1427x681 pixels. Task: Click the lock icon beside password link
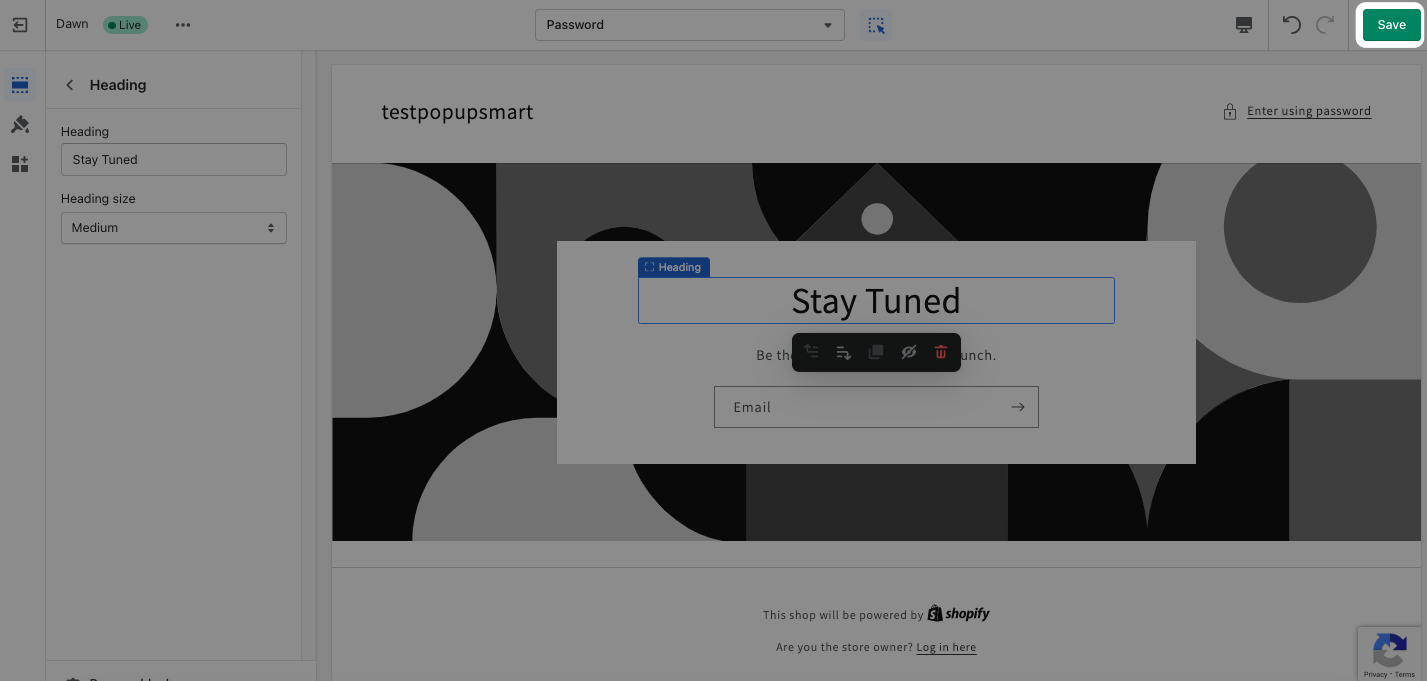(1230, 112)
